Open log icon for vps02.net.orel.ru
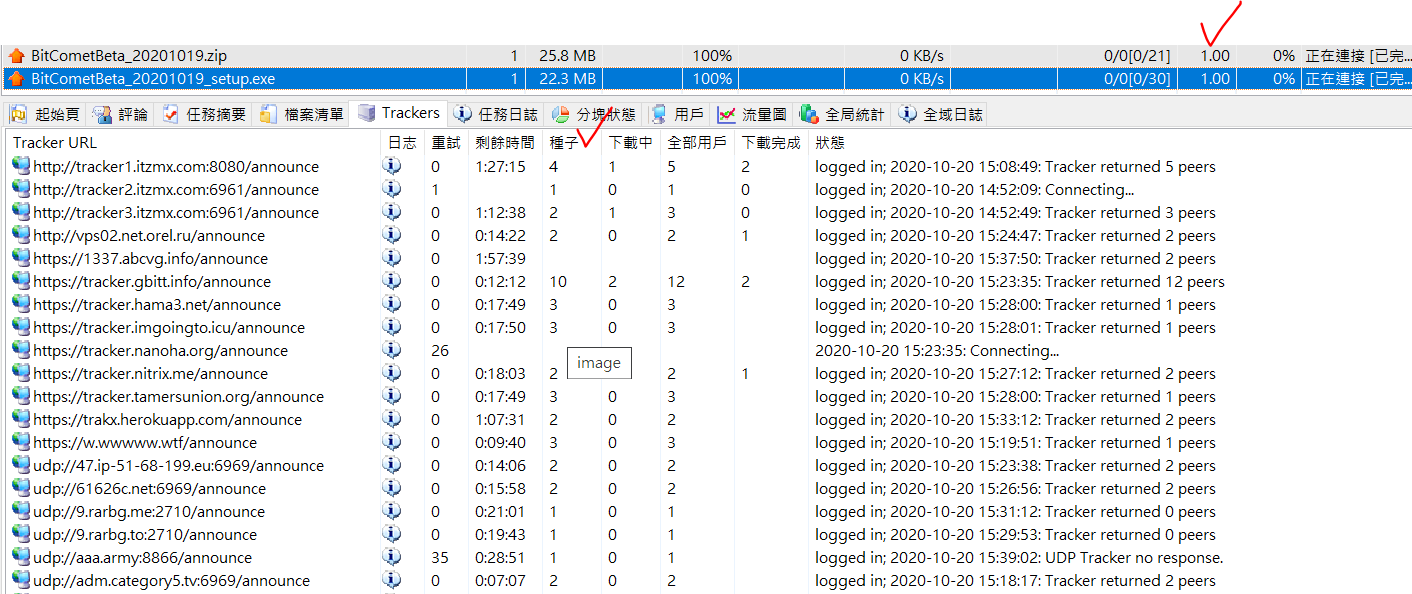This screenshot has width=1412, height=594. (392, 235)
